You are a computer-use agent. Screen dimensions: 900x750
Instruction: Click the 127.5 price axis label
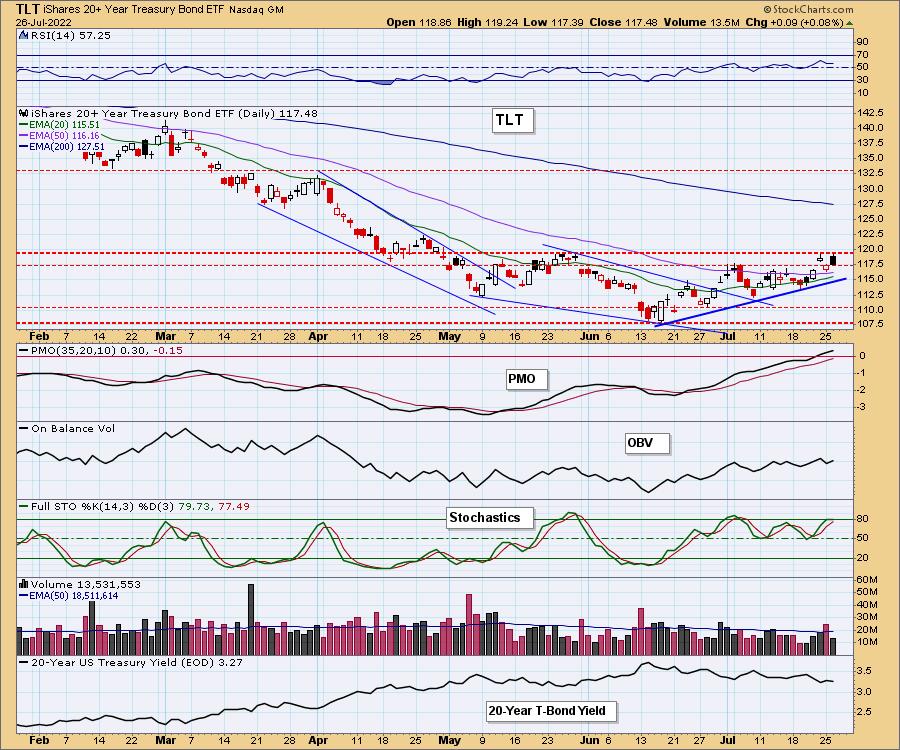(x=871, y=204)
